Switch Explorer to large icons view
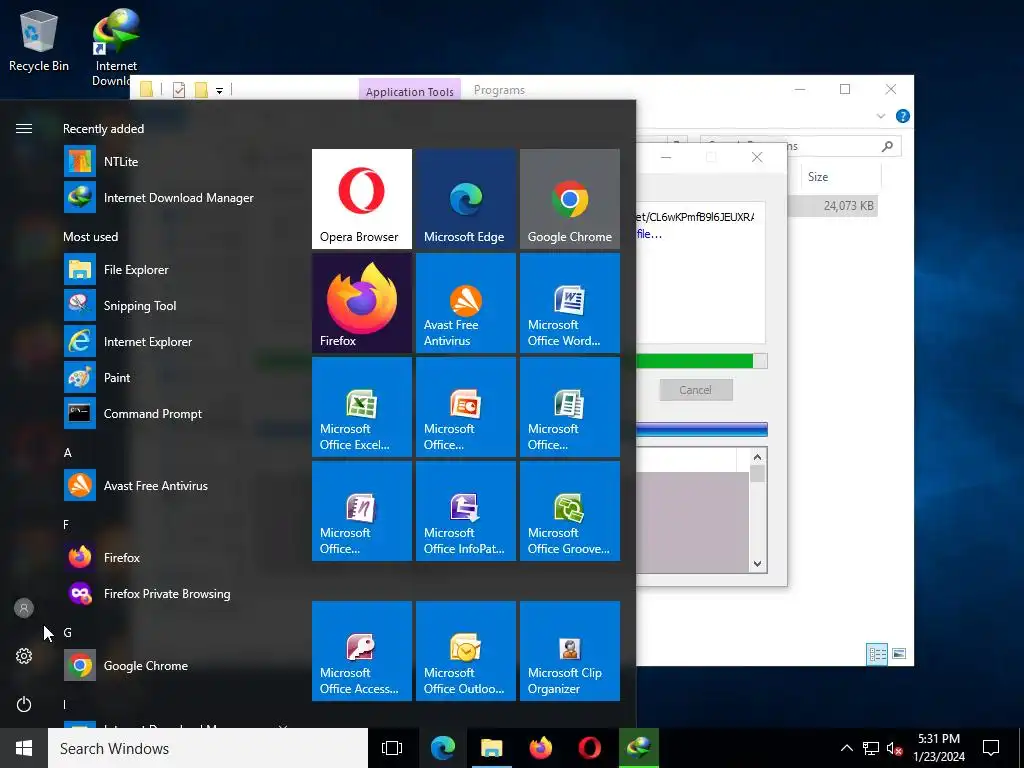Screen dimensions: 1024x768 [899, 654]
